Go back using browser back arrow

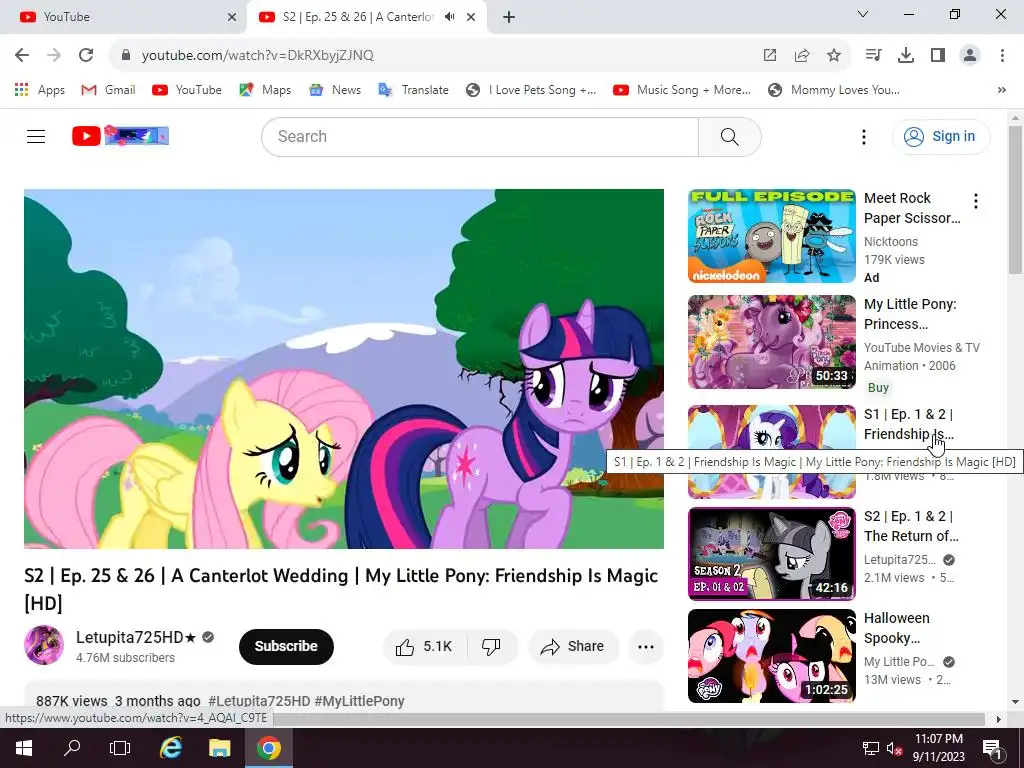22,56
